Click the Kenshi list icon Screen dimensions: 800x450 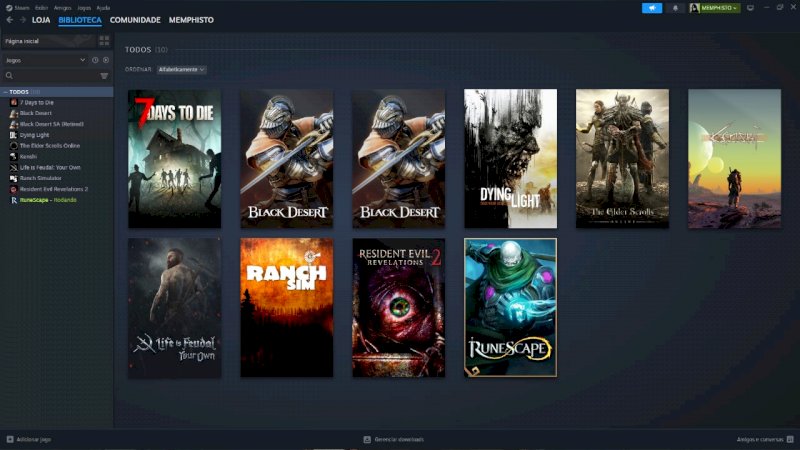pyautogui.click(x=14, y=157)
